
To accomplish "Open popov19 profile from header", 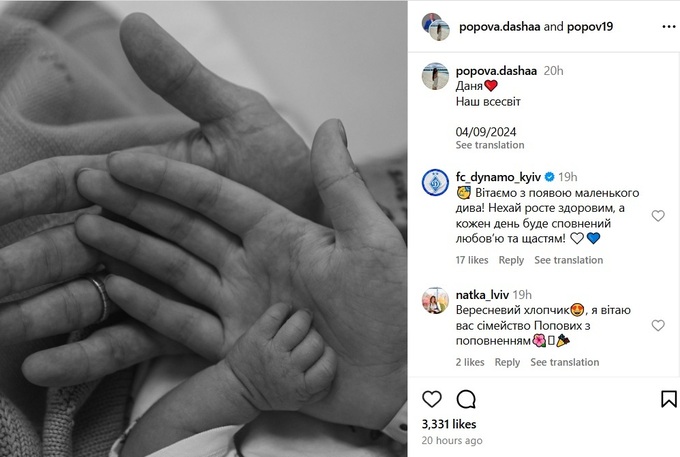I will pyautogui.click(x=590, y=27).
